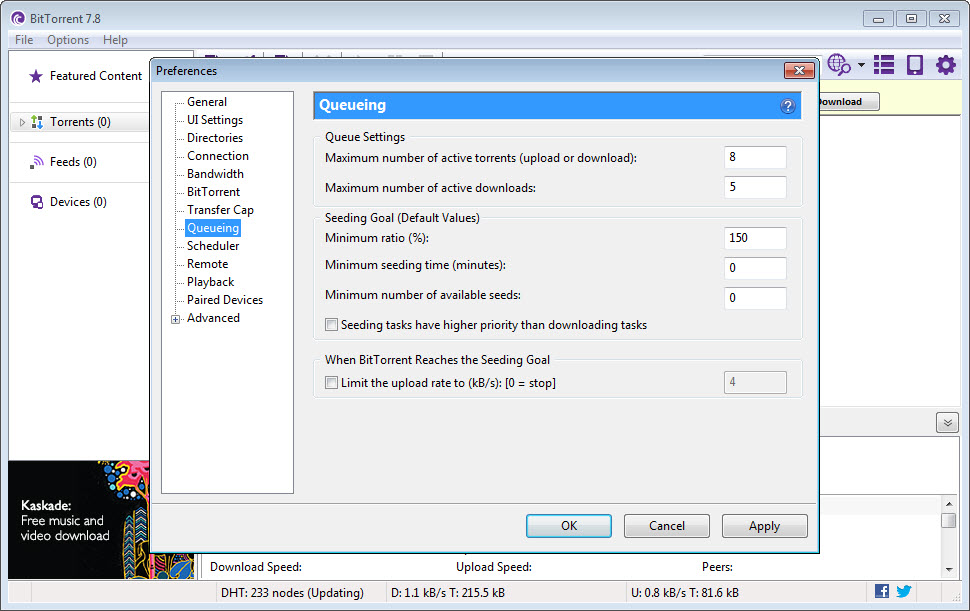Viewport: 970px width, 611px height.
Task: Click the Torrents arrows icon in sidebar
Action: point(37,122)
